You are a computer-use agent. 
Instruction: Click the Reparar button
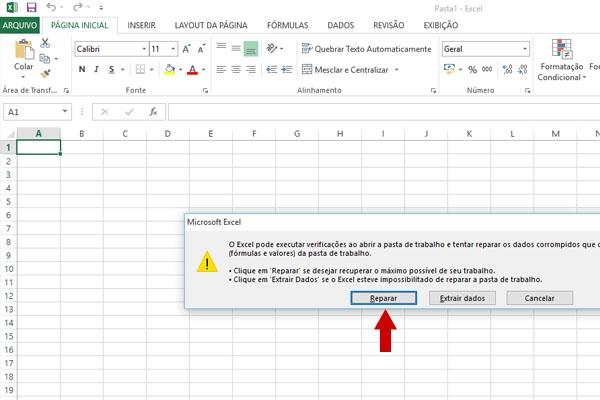point(383,298)
